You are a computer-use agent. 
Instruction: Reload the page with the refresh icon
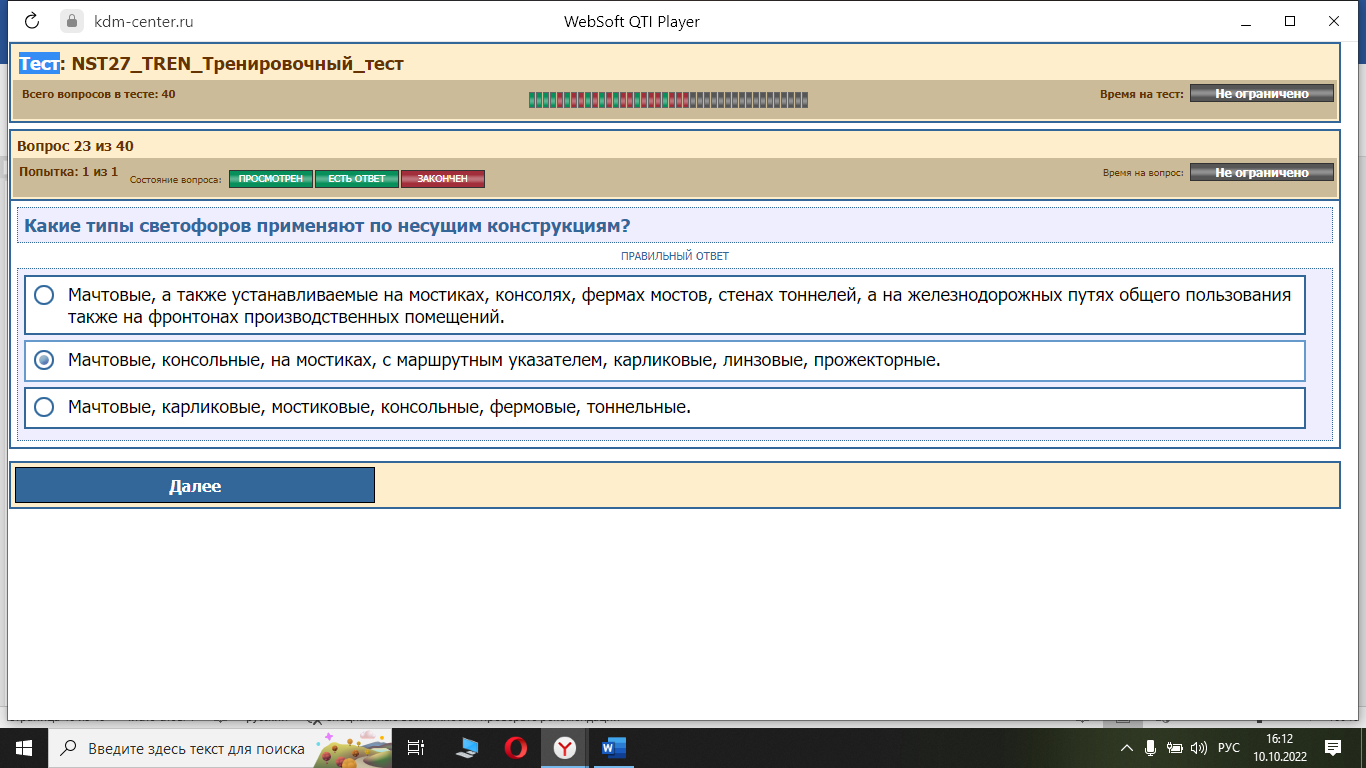point(31,21)
